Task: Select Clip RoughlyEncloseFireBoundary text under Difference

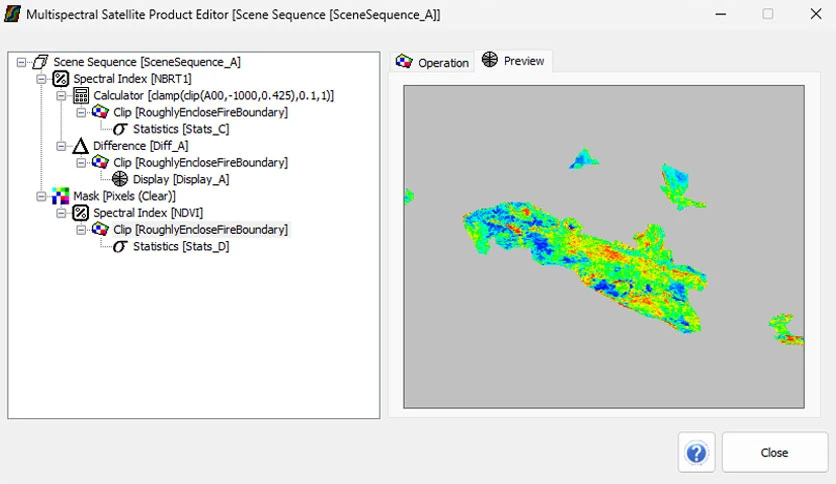Action: tap(200, 163)
